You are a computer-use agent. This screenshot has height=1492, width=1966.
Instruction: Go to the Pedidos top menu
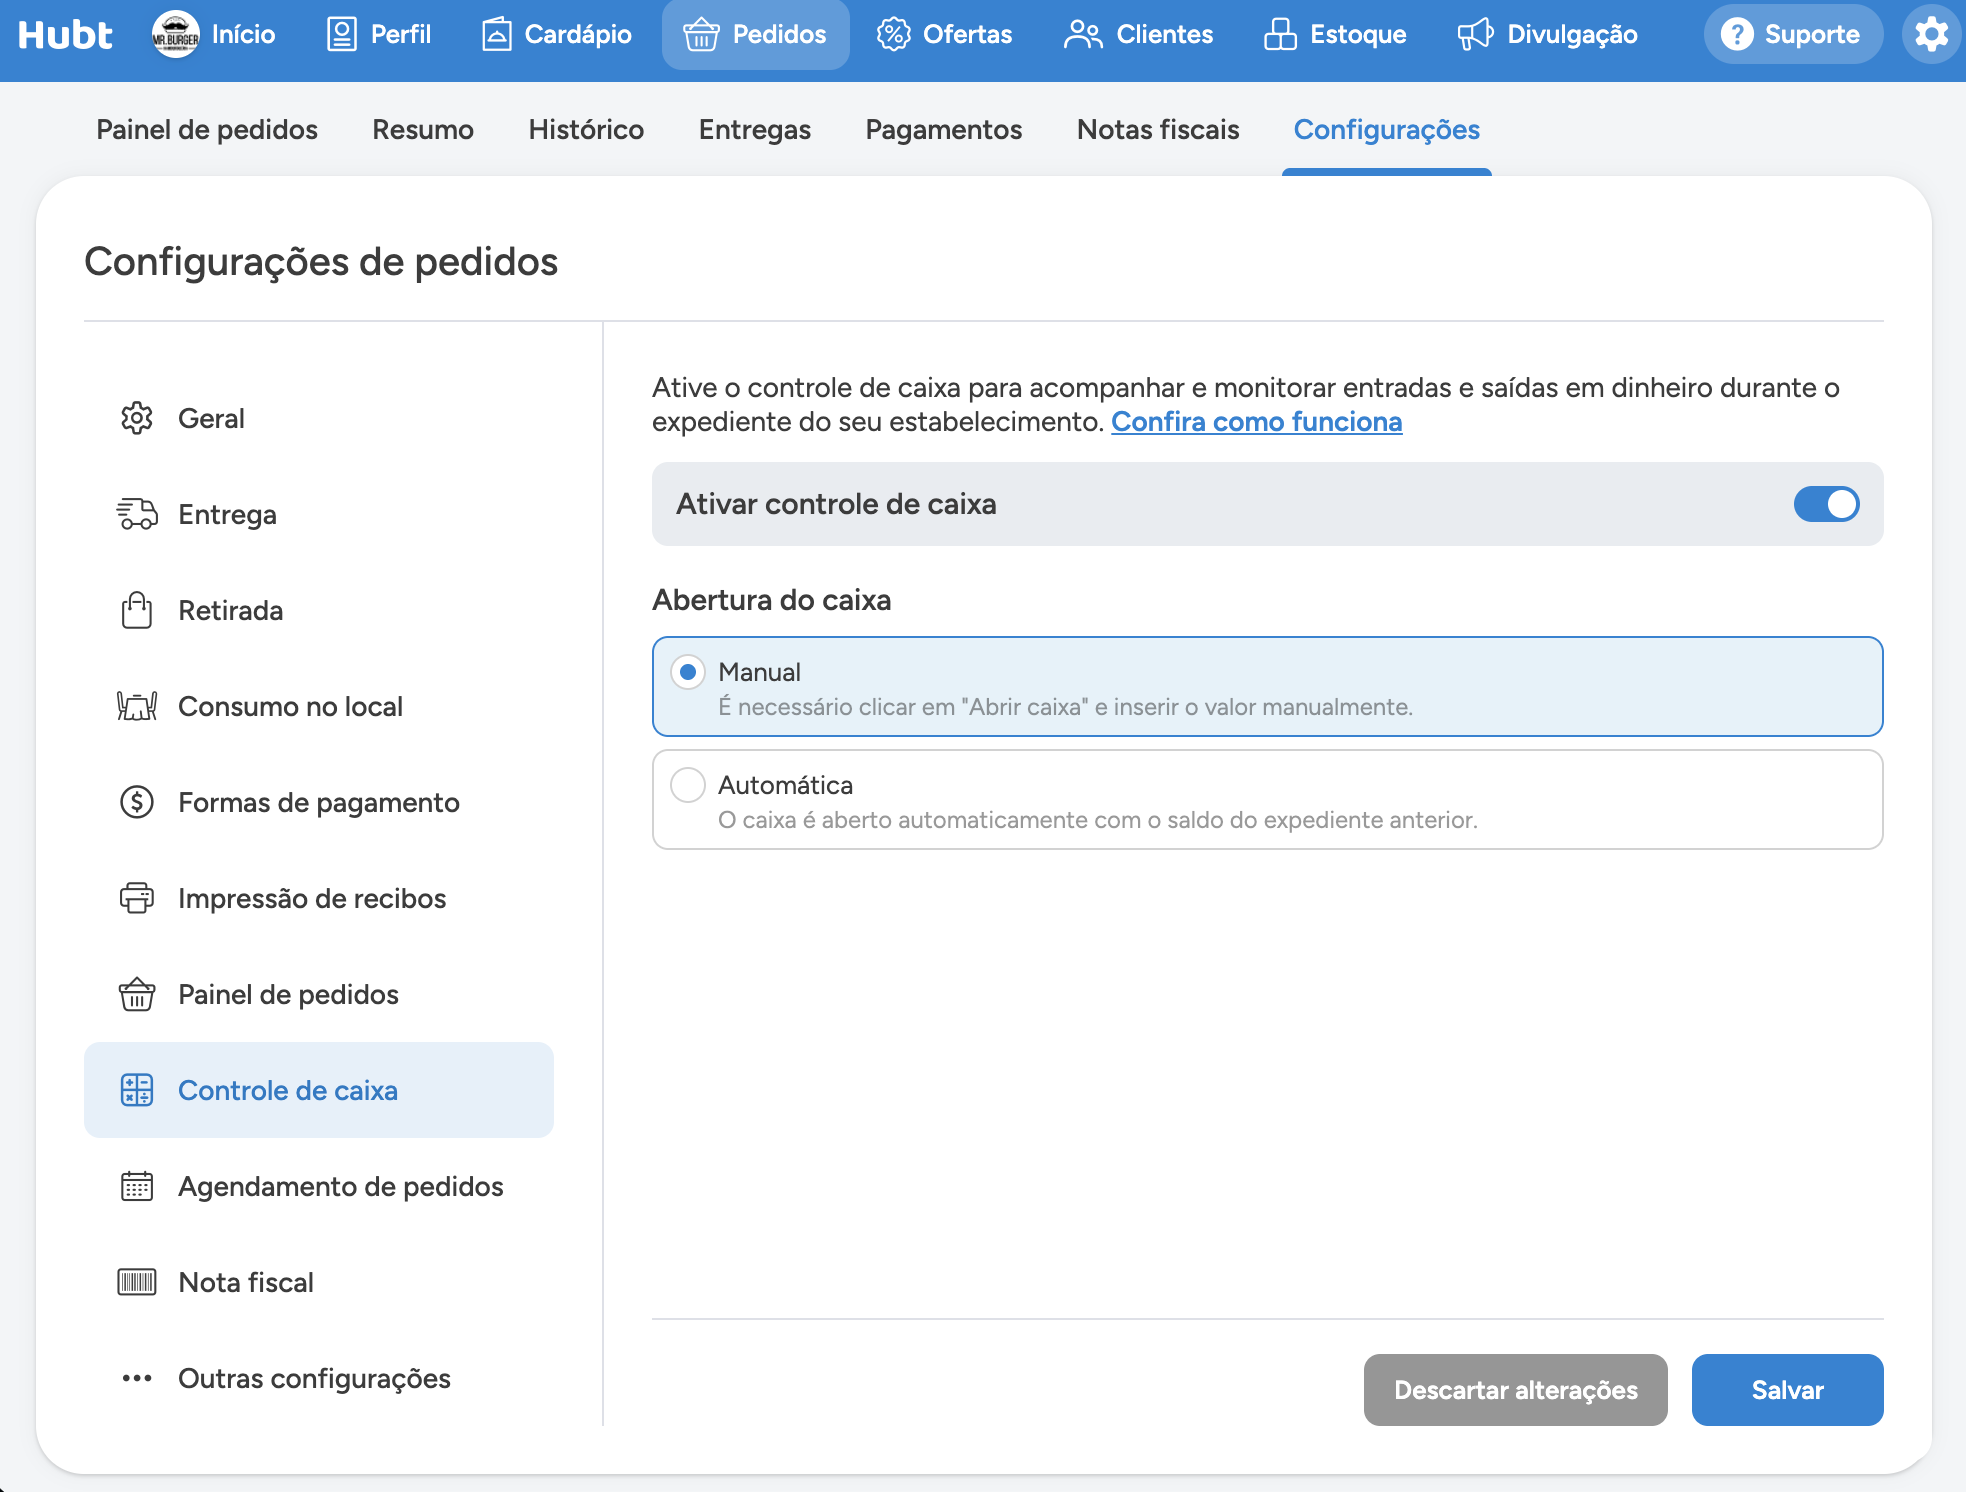[756, 35]
